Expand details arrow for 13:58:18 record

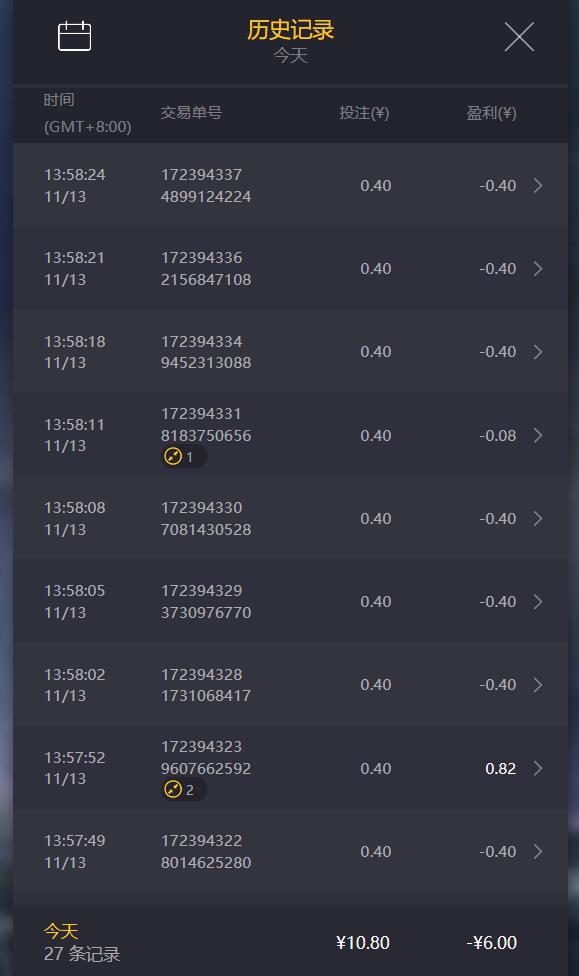(538, 352)
